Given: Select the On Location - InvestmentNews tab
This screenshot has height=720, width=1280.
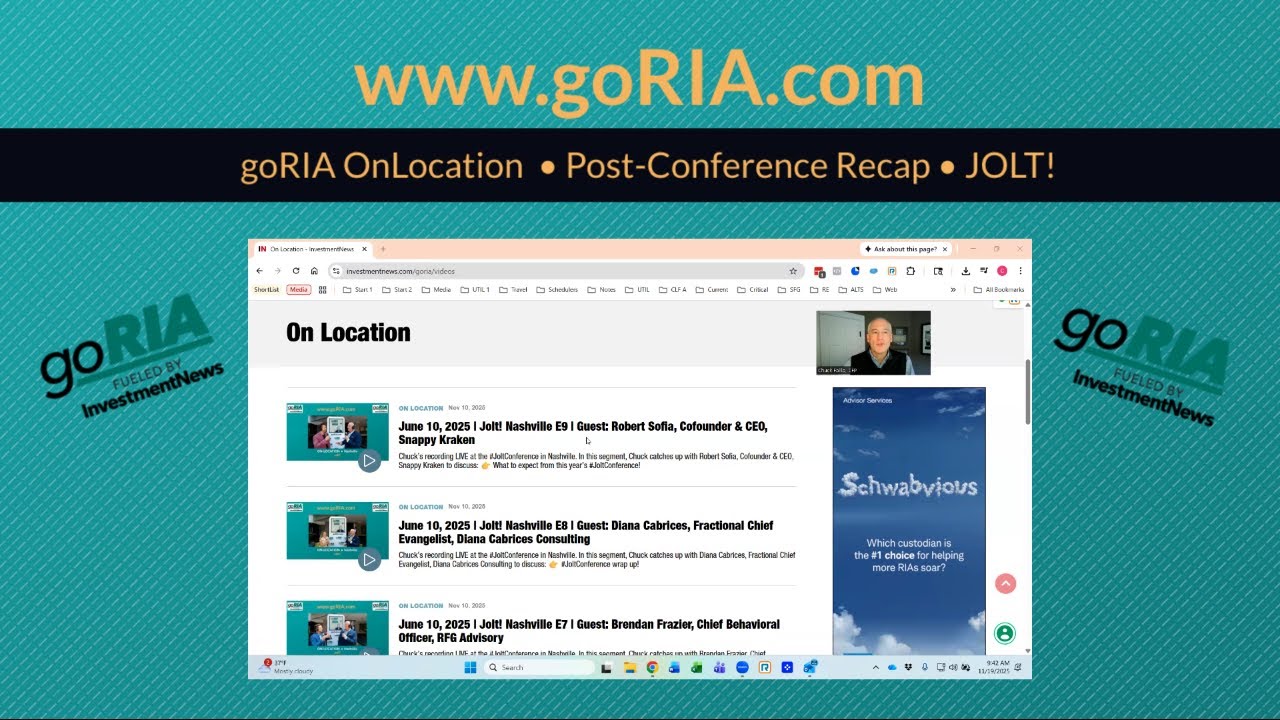Looking at the screenshot, I should coord(313,249).
